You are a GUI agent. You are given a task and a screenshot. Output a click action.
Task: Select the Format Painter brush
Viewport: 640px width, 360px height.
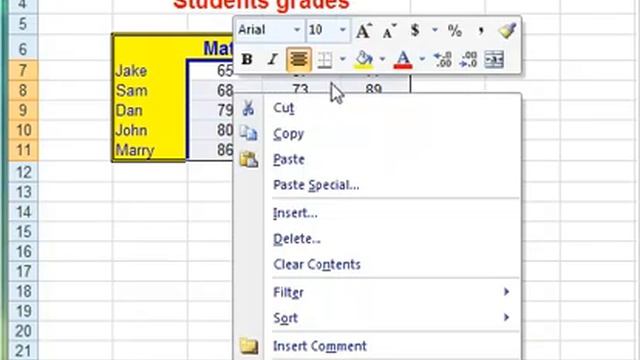tap(507, 31)
